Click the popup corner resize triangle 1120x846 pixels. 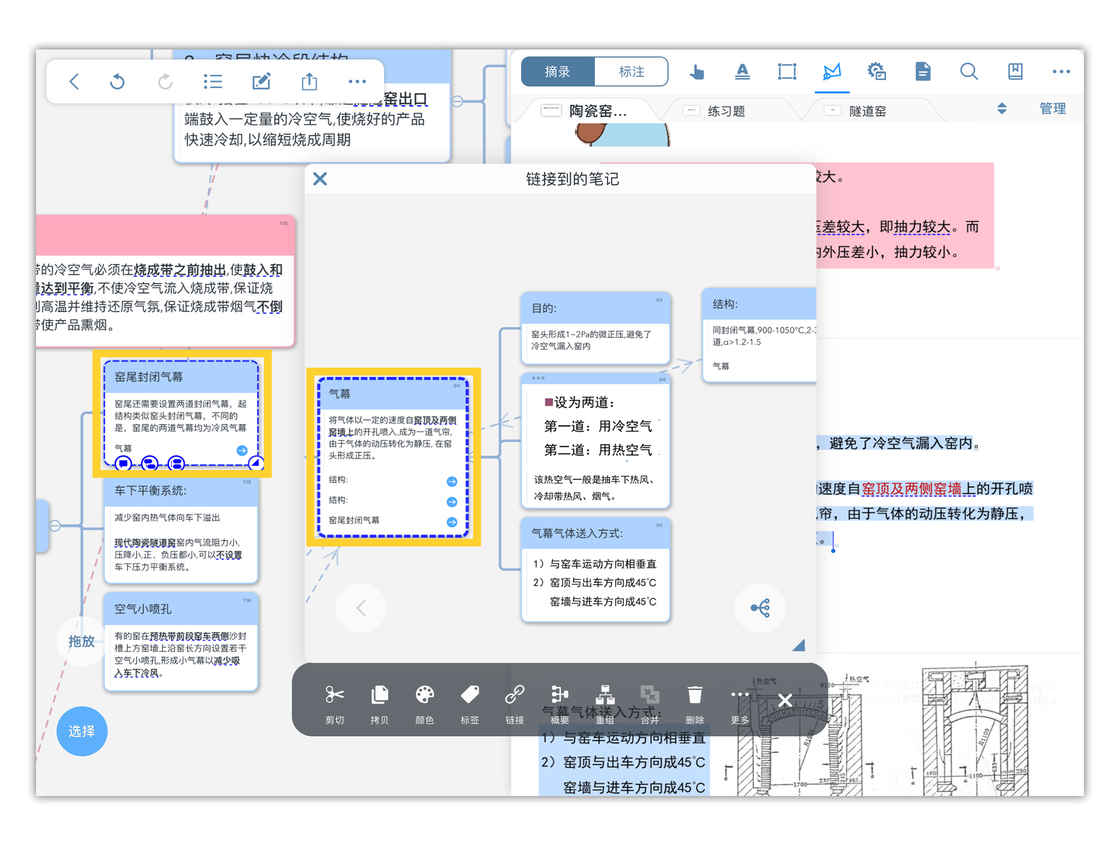799,645
